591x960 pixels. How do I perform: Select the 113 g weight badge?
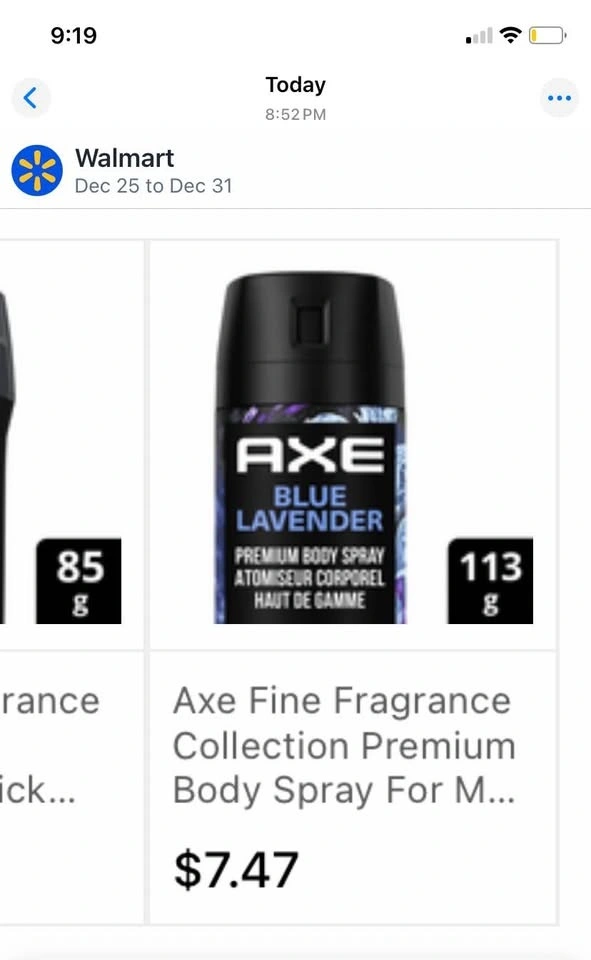tap(491, 580)
